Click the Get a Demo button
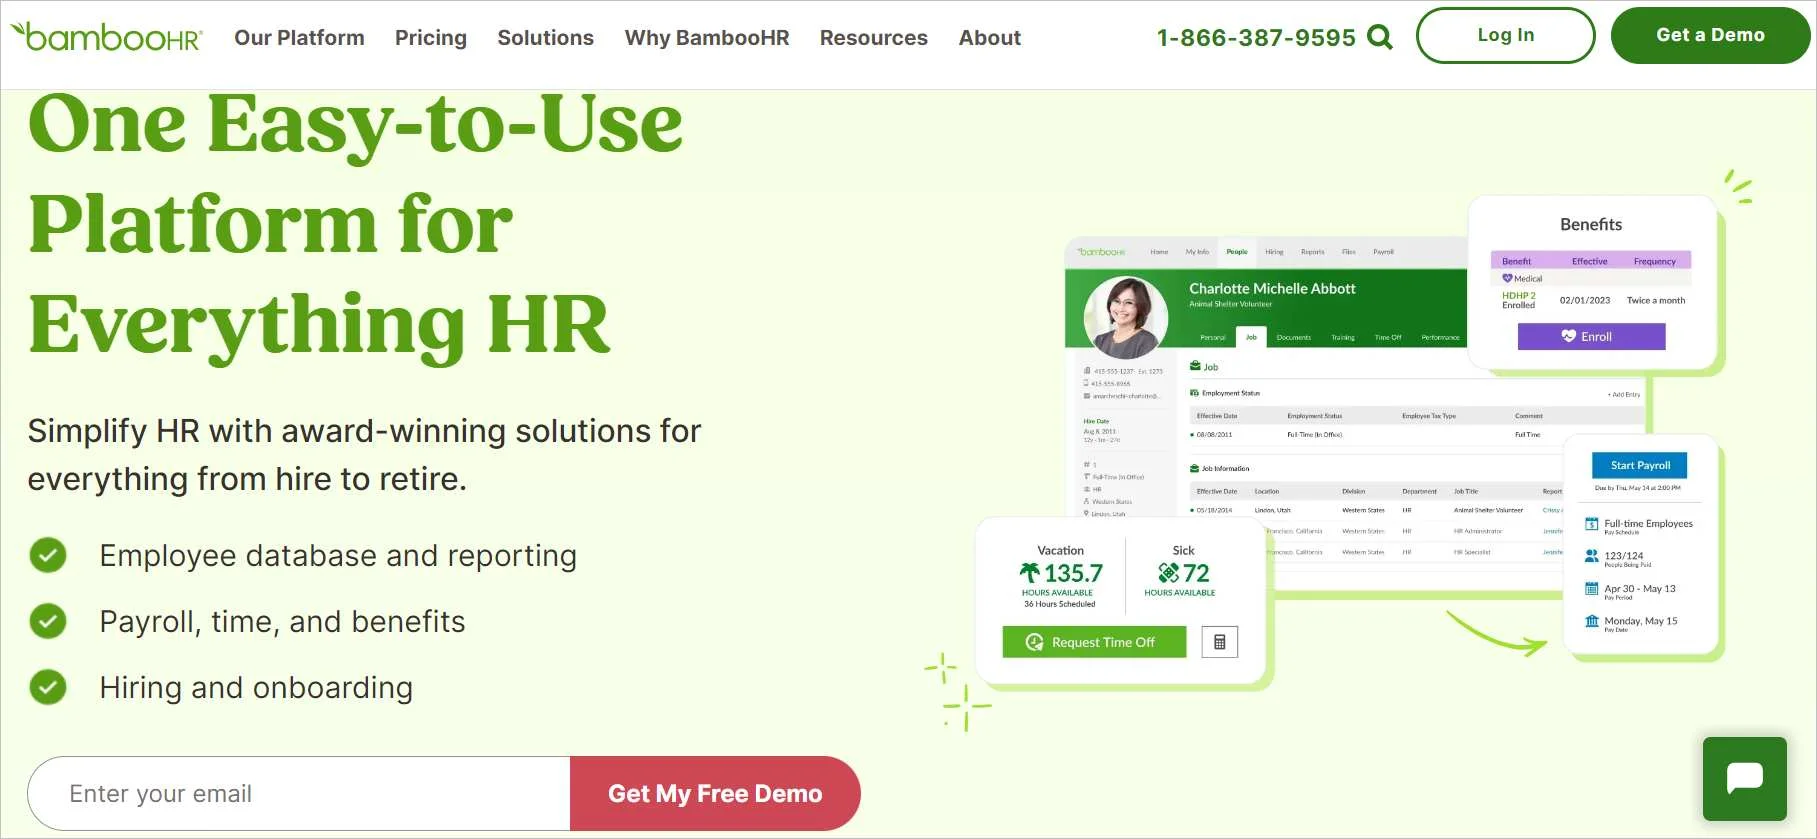 (x=1710, y=35)
